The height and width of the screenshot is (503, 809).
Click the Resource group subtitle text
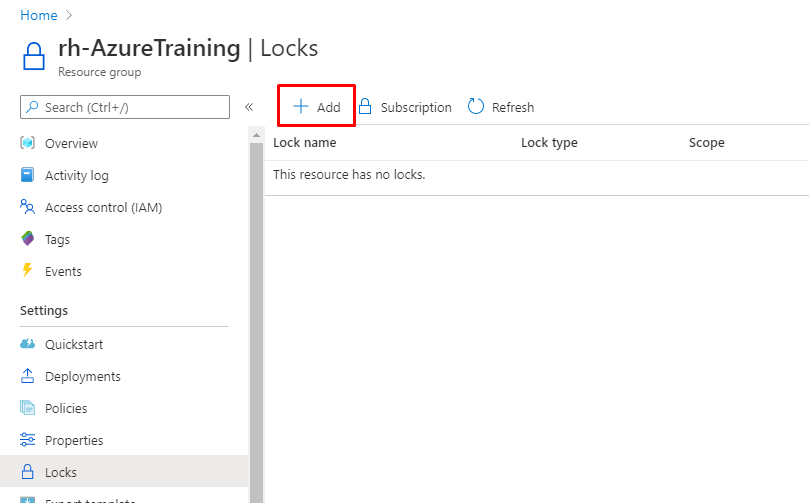(100, 72)
